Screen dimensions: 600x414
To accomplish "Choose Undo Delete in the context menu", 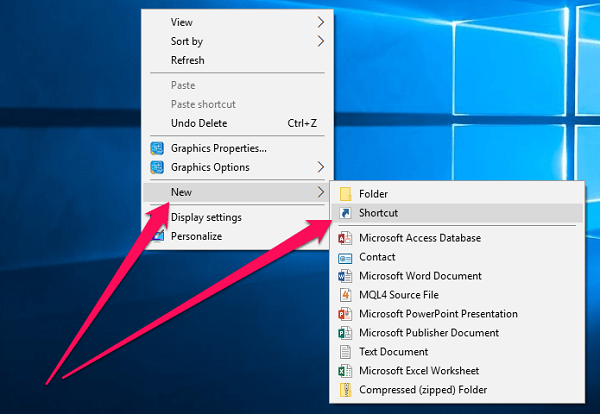I will click(x=199, y=123).
